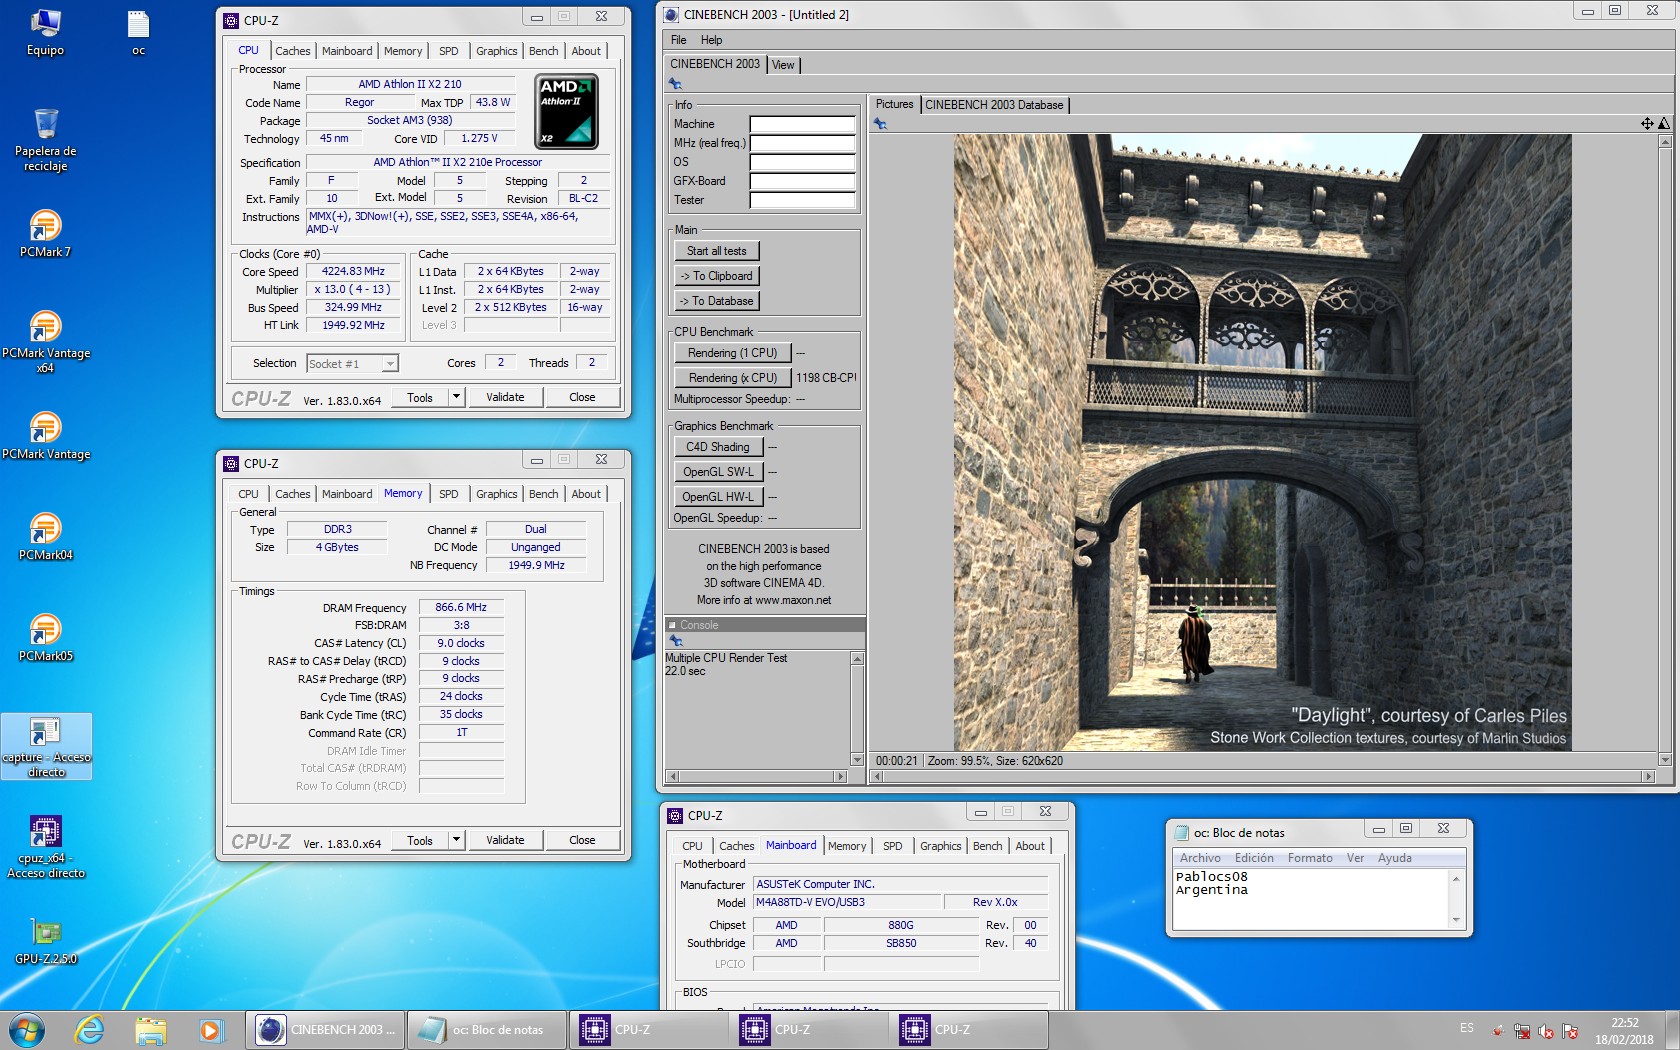
Task: Launch PCMark05 desktop shortcut
Action: point(45,638)
